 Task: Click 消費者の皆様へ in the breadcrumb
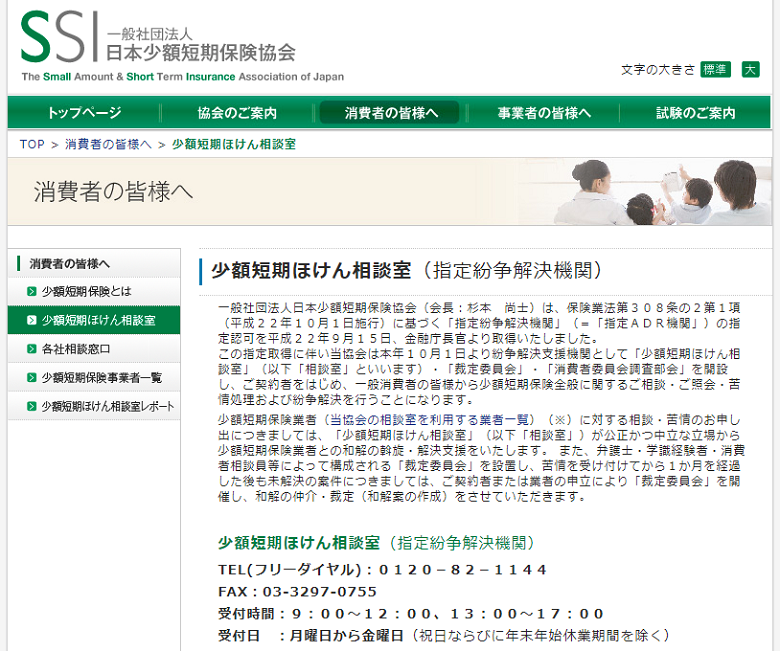point(108,145)
